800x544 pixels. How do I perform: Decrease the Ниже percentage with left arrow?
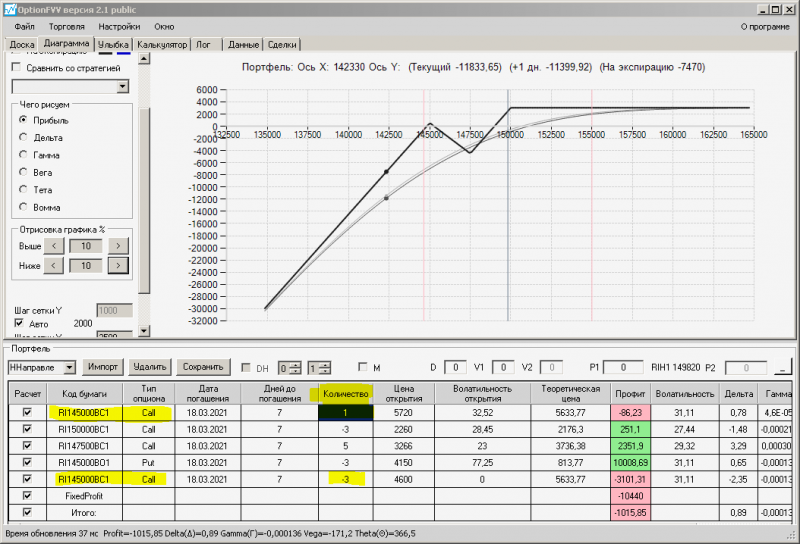(x=54, y=265)
